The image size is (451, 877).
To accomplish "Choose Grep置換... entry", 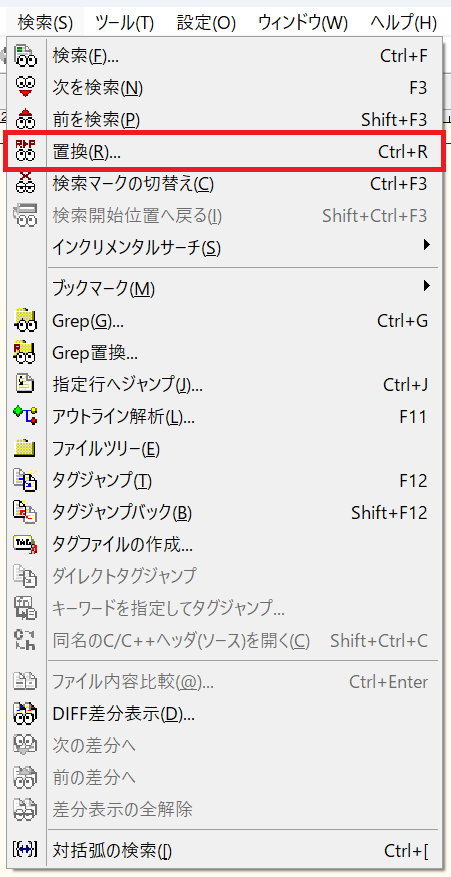I will [226, 352].
